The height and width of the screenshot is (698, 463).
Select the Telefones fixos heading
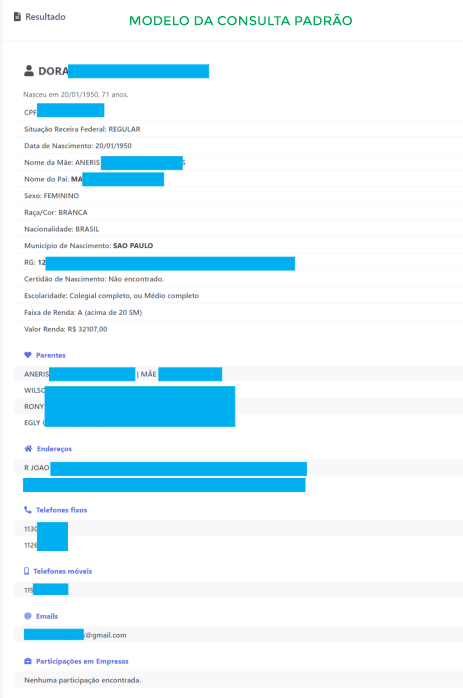(61, 510)
